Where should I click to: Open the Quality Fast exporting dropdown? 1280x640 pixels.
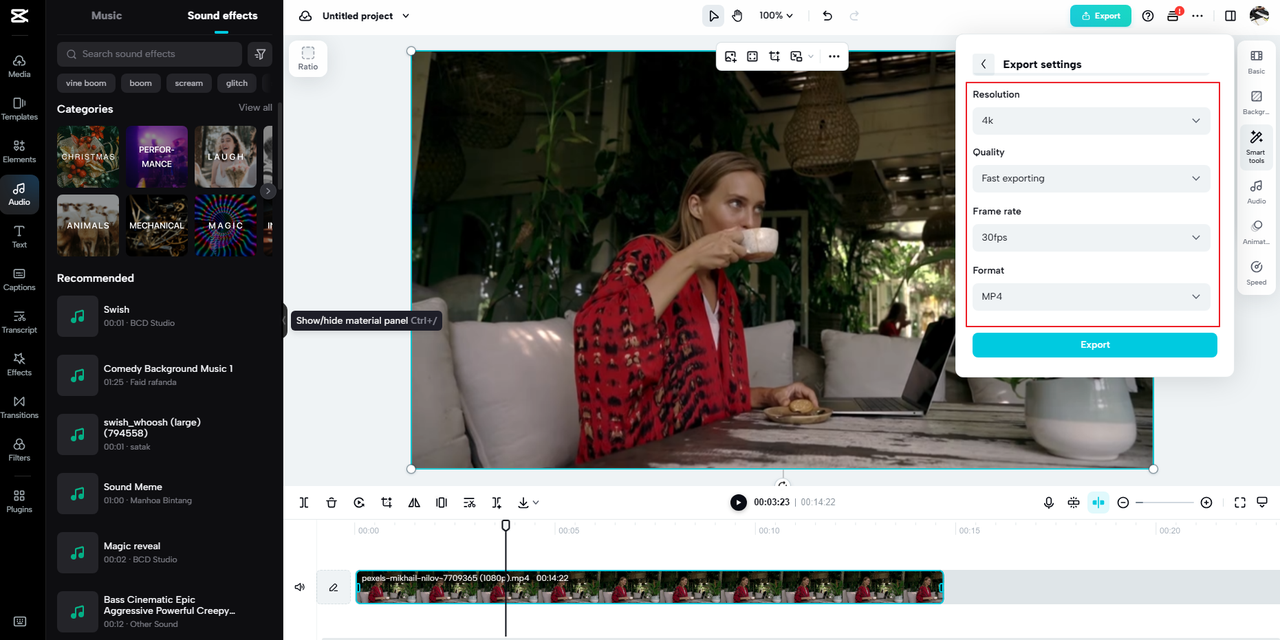pos(1091,179)
